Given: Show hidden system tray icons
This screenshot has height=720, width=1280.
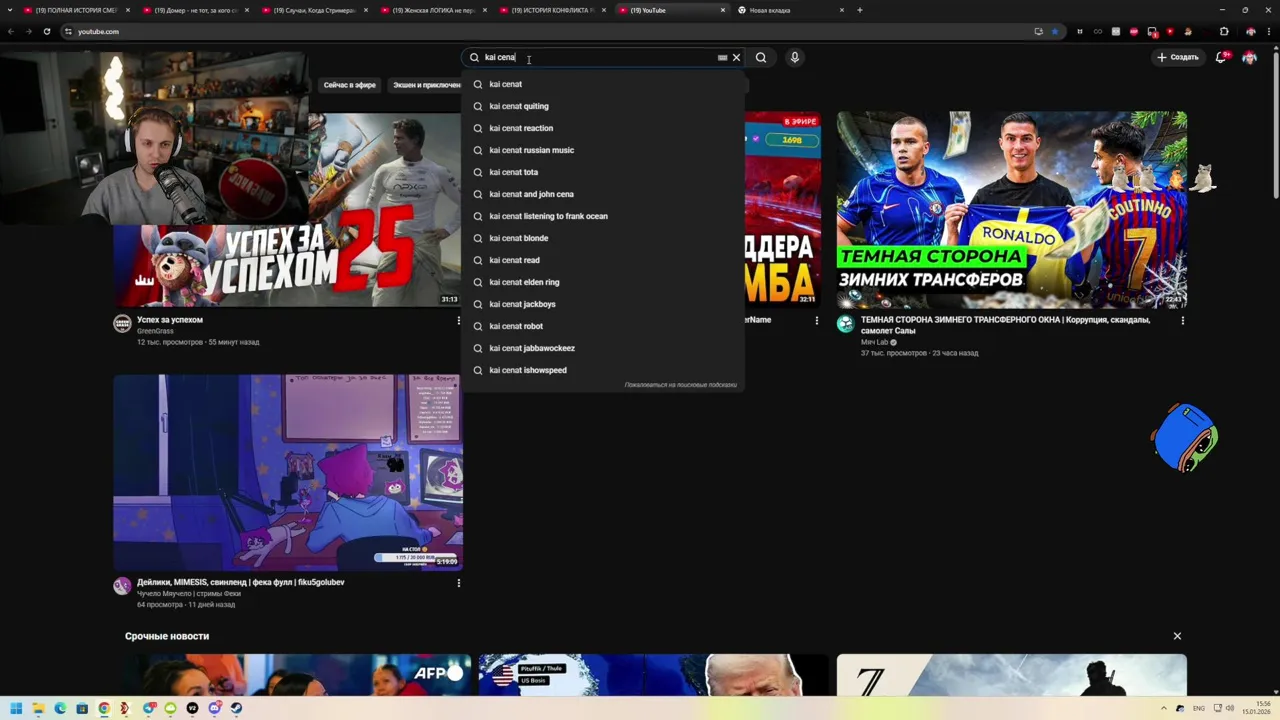Looking at the screenshot, I should 1165,708.
